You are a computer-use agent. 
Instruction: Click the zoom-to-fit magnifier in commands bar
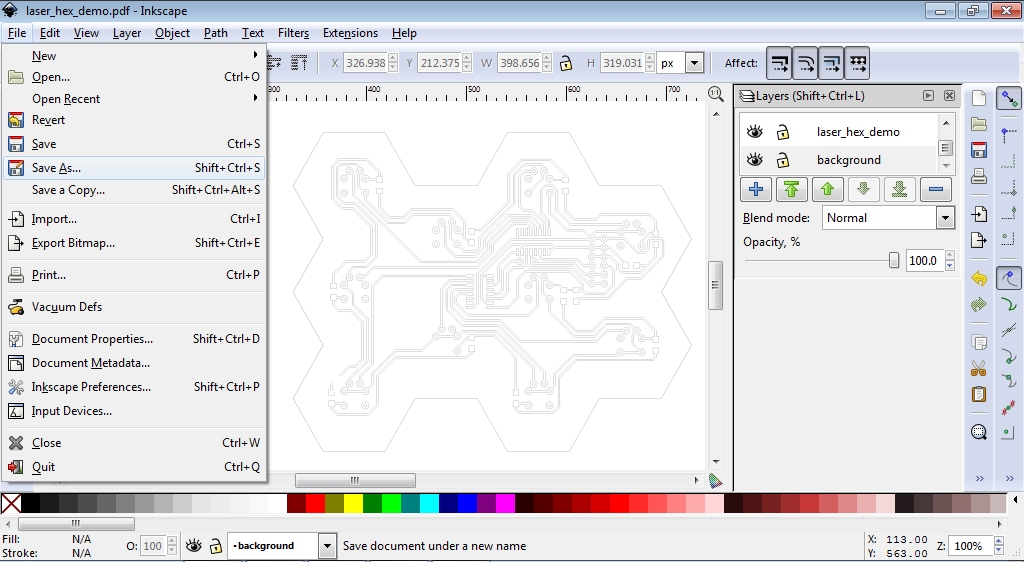(x=978, y=432)
